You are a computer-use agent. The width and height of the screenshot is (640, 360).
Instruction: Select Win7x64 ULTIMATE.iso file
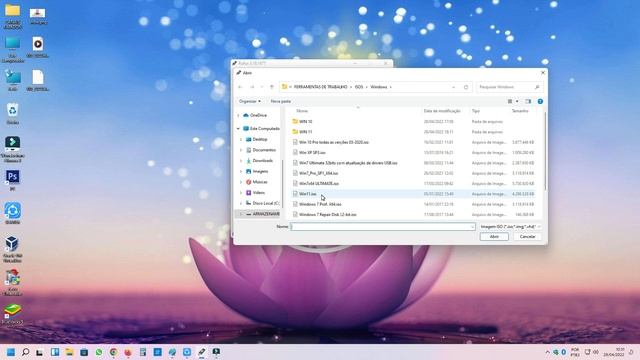pos(319,184)
